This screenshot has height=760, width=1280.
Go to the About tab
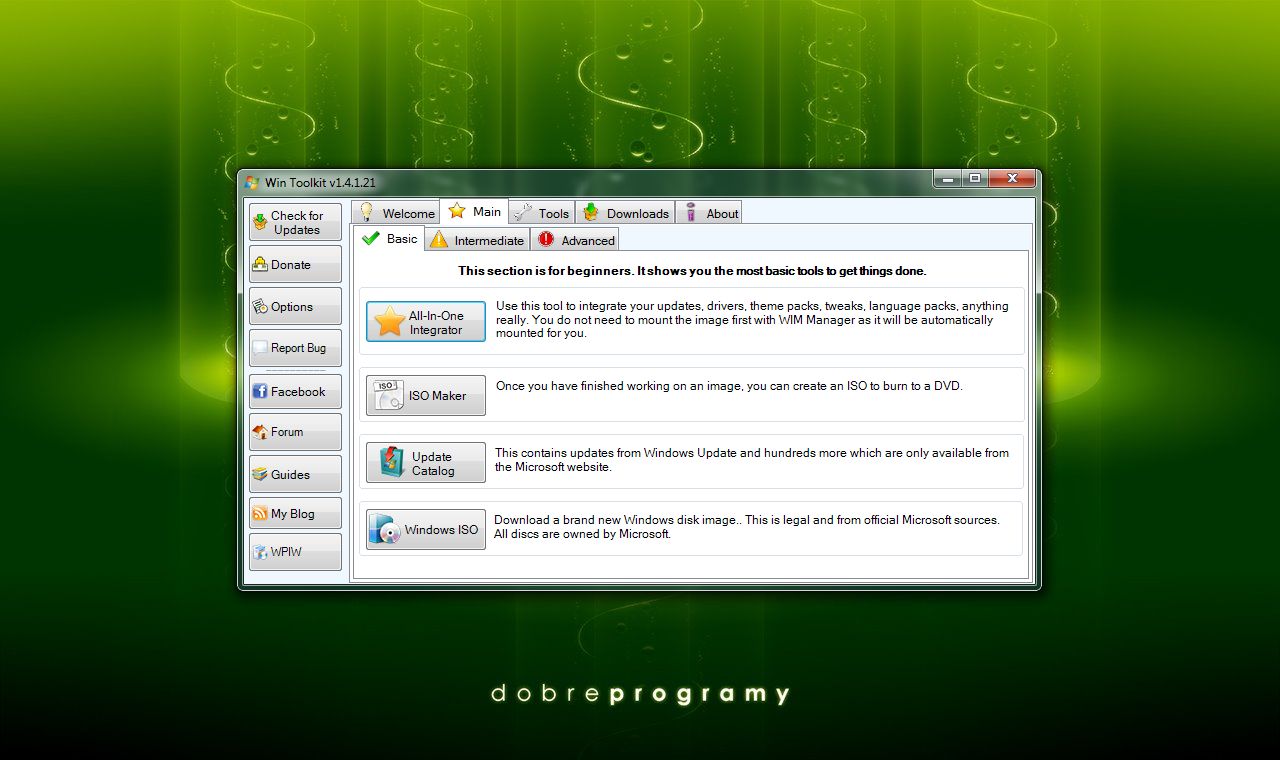tap(709, 212)
